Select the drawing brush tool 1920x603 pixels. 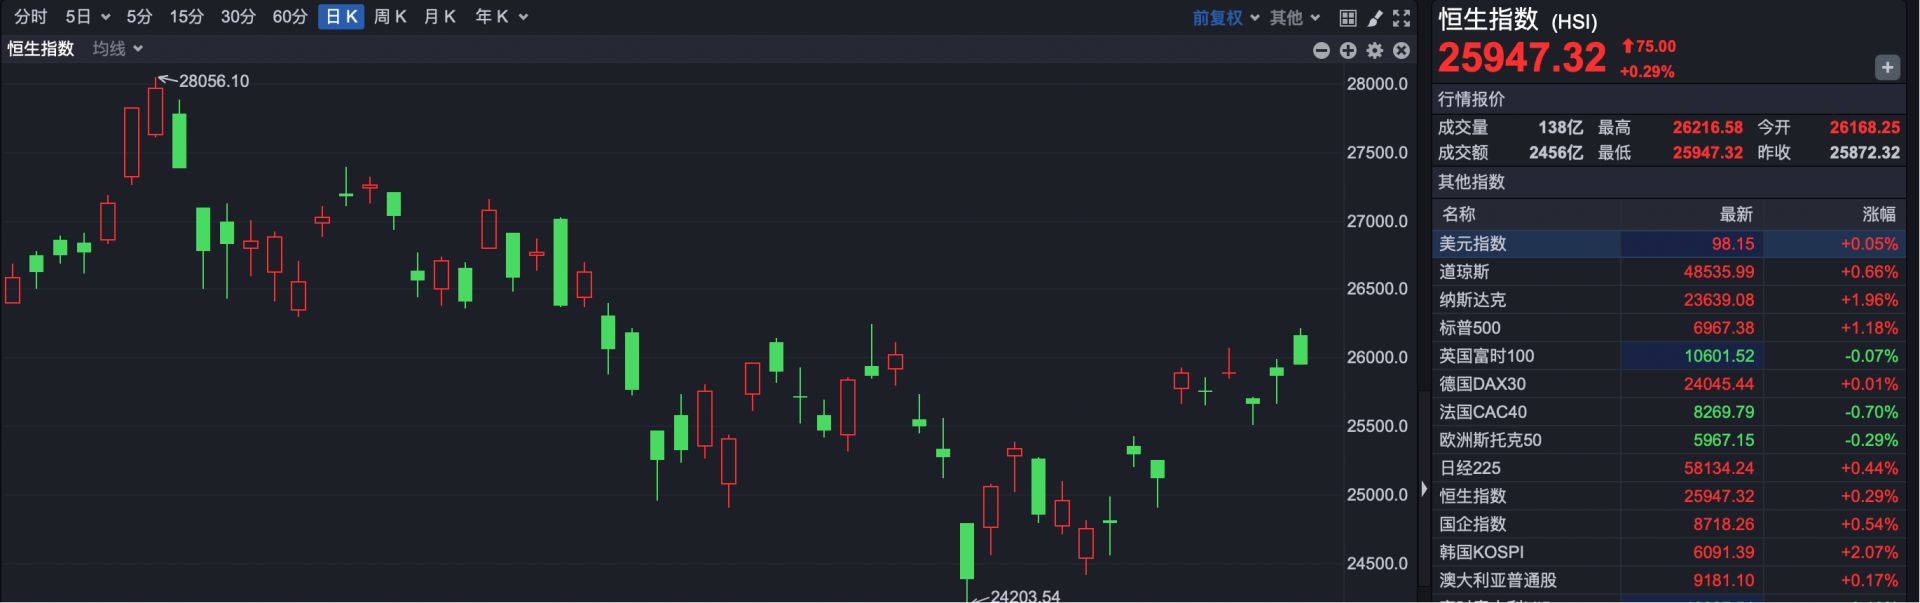1375,18
